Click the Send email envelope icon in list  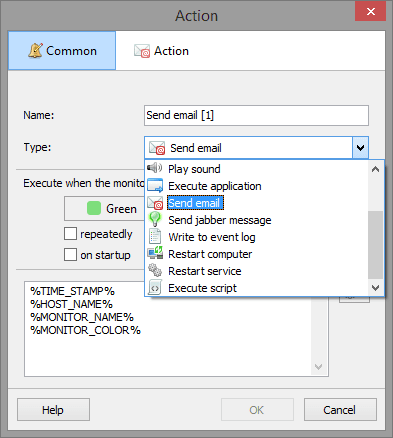tap(155, 203)
